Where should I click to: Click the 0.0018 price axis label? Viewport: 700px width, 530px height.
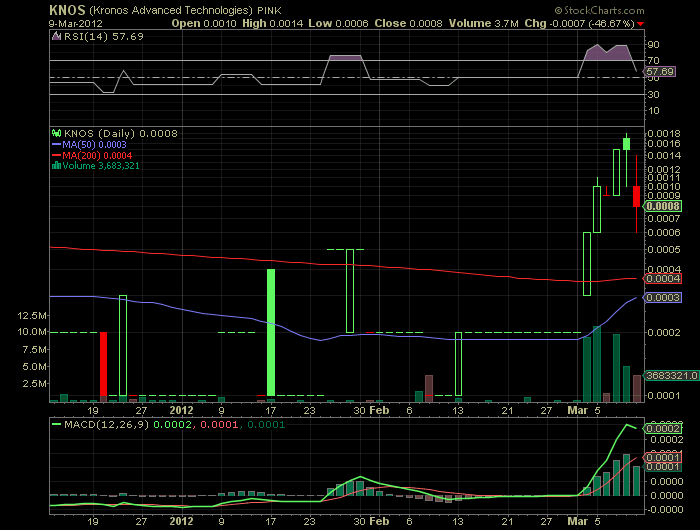[664, 134]
